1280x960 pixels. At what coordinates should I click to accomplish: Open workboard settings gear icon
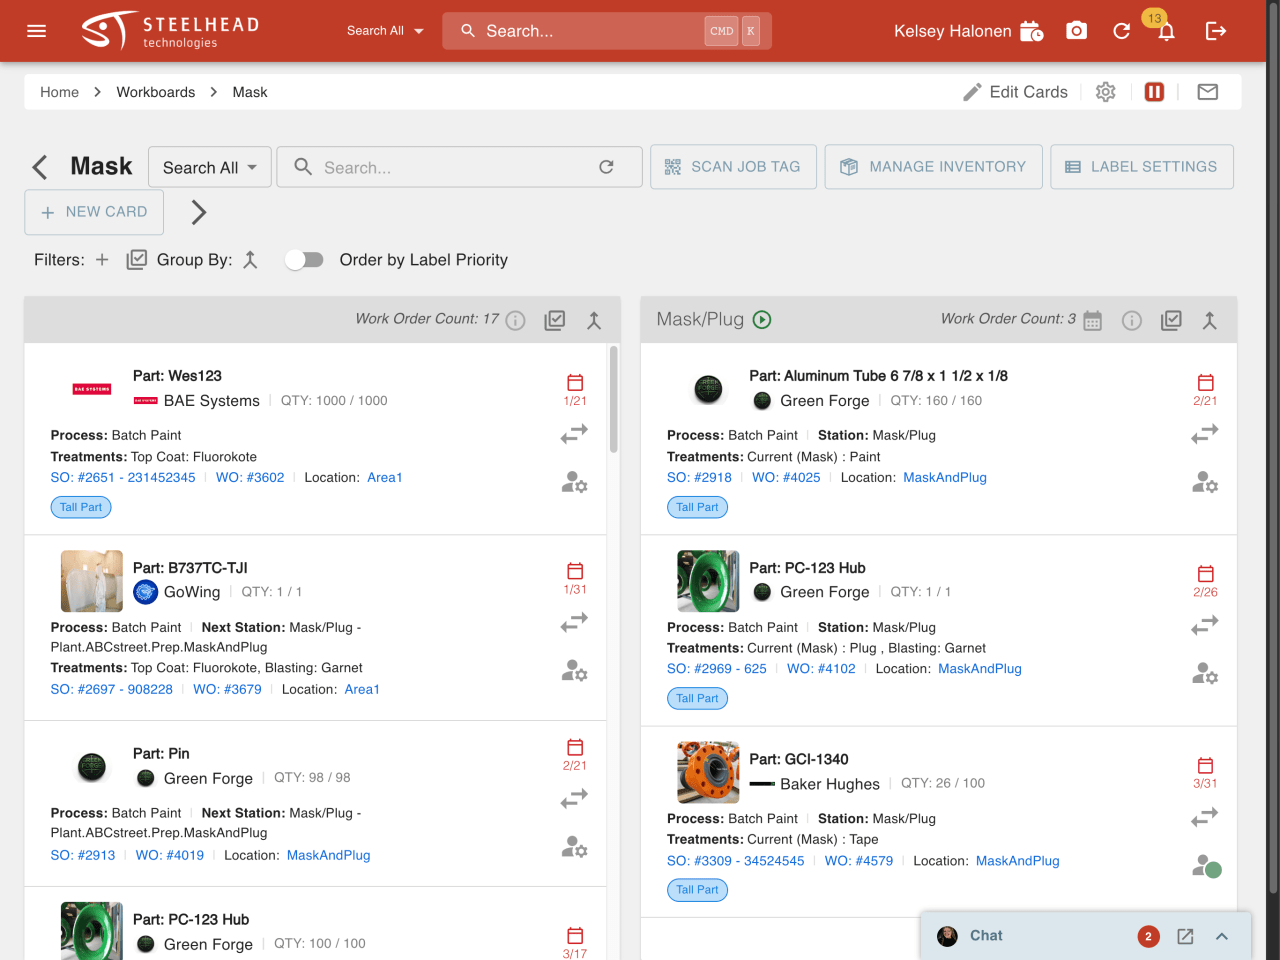tap(1105, 92)
